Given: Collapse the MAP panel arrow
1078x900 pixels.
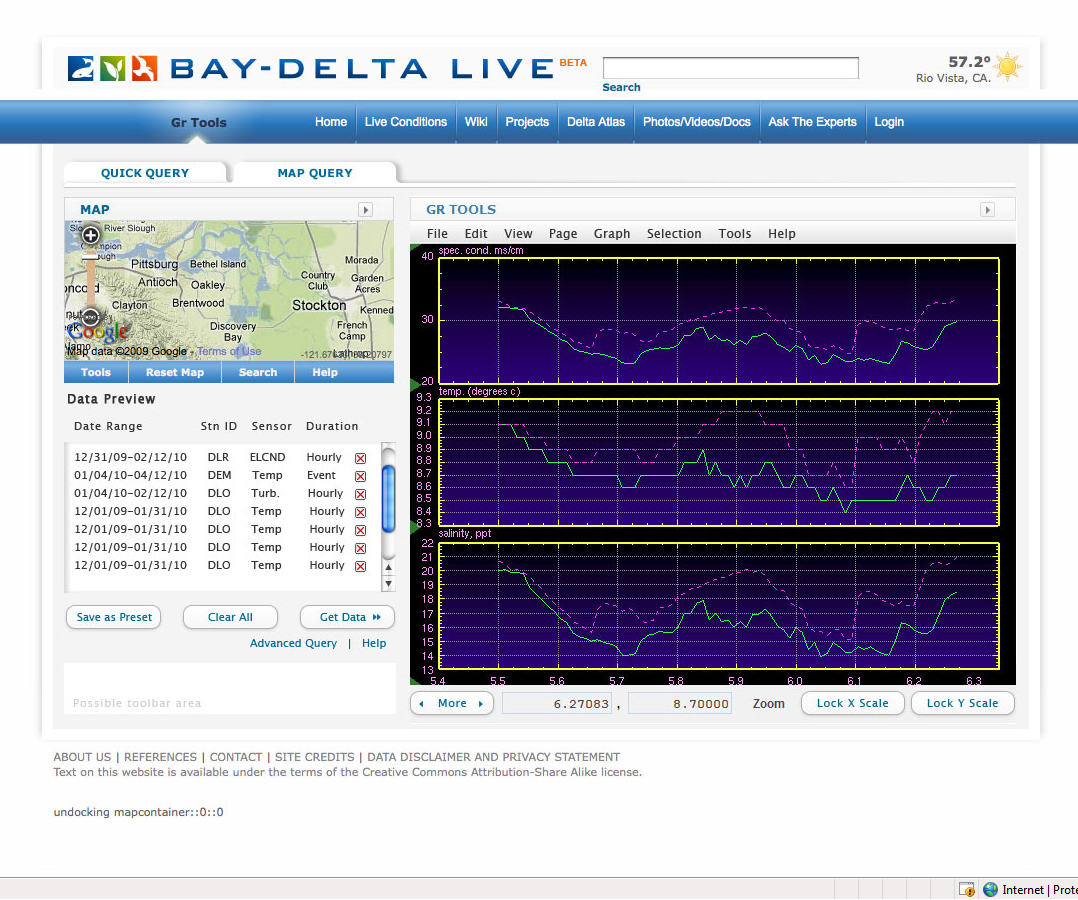Looking at the screenshot, I should [x=366, y=210].
